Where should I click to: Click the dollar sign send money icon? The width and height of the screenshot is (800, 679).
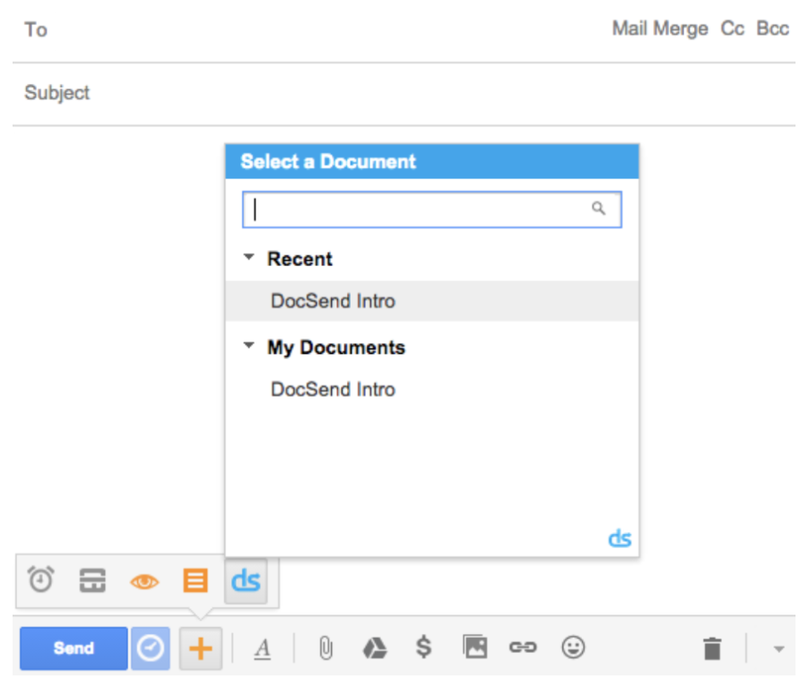coord(423,647)
